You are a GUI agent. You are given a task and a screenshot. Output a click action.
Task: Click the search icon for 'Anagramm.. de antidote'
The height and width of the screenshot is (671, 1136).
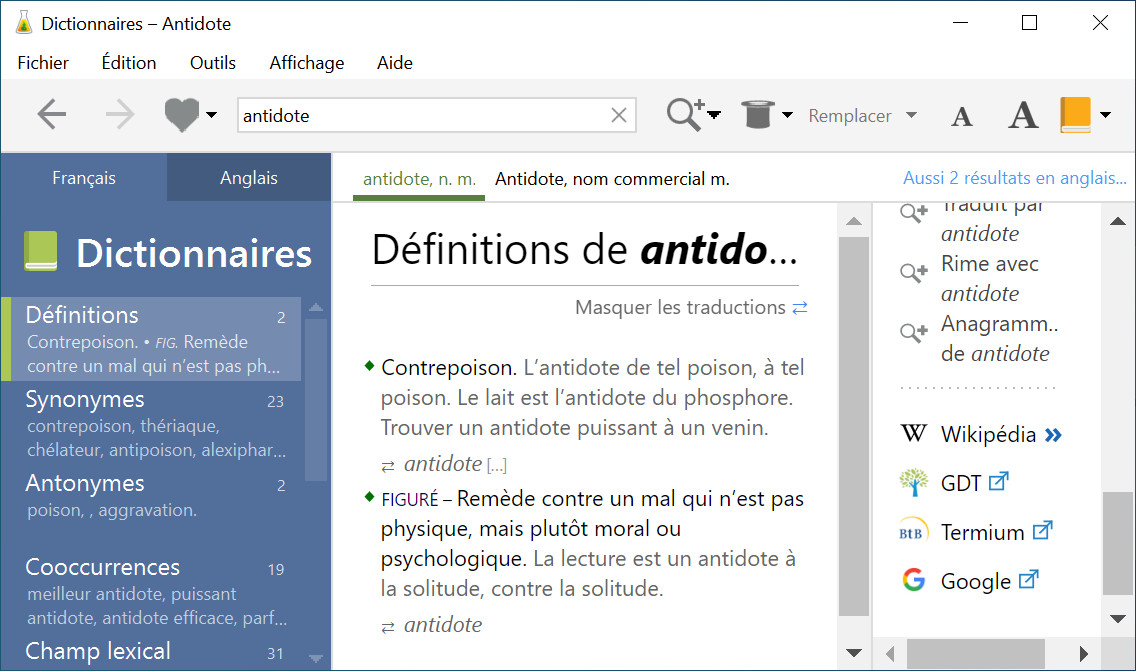tap(914, 333)
